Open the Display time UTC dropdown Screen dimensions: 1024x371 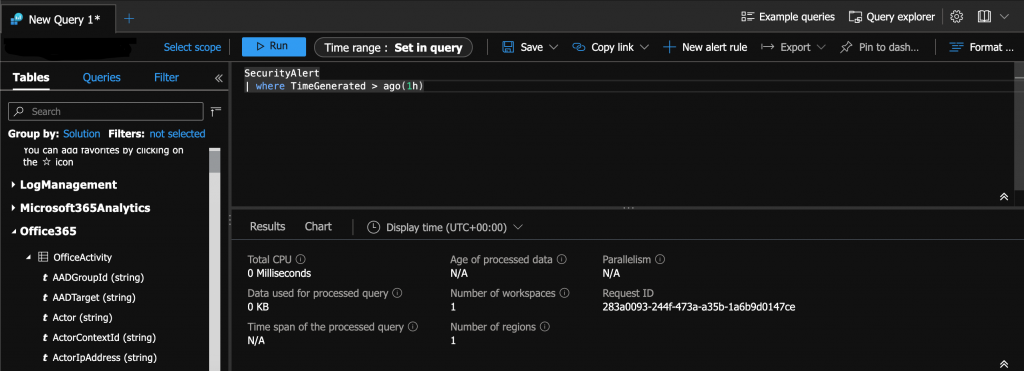445,227
